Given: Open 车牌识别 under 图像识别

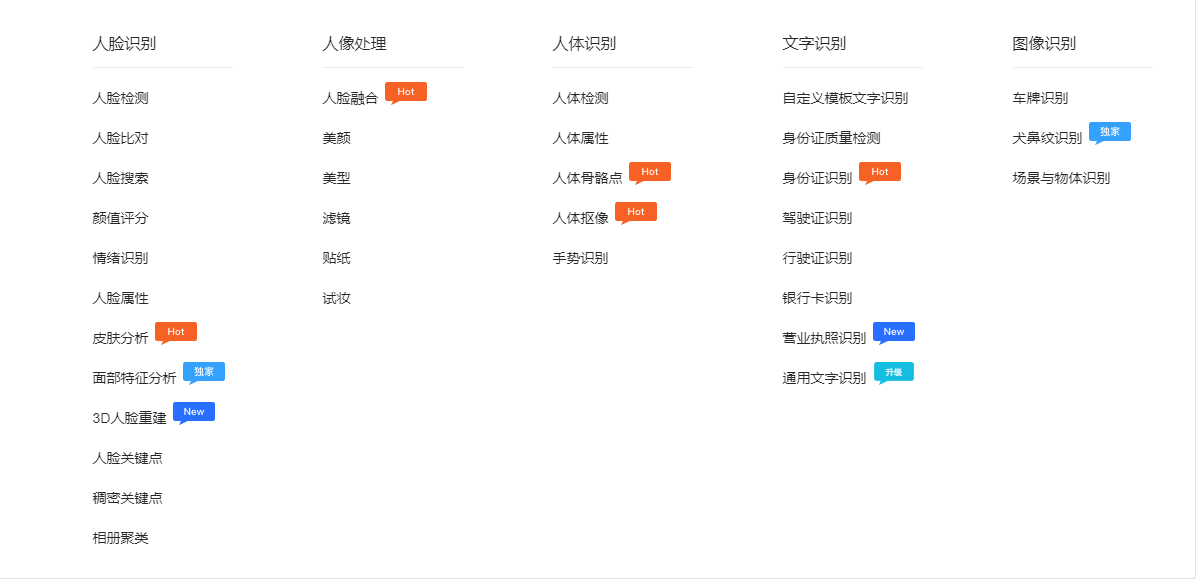Looking at the screenshot, I should pos(1040,98).
